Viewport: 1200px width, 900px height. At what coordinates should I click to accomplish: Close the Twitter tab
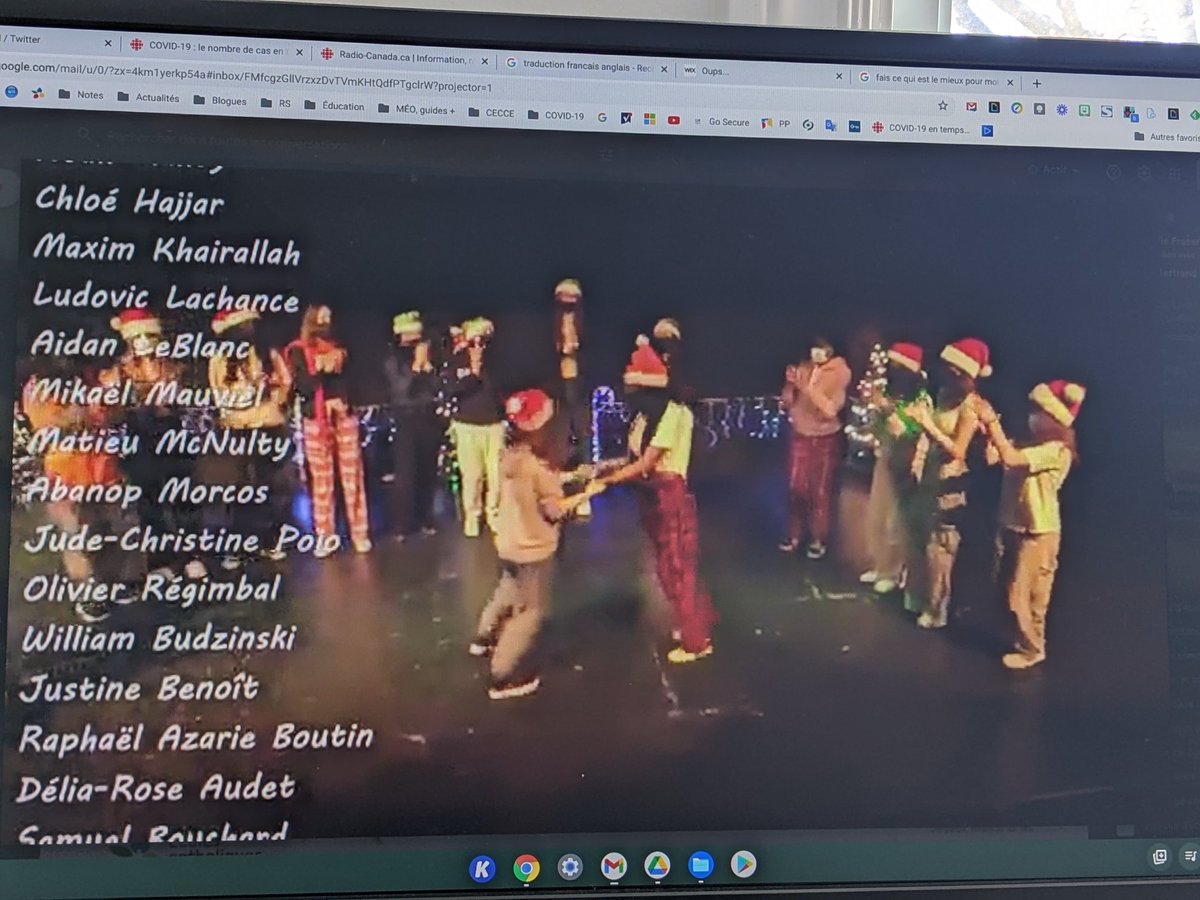[x=109, y=43]
